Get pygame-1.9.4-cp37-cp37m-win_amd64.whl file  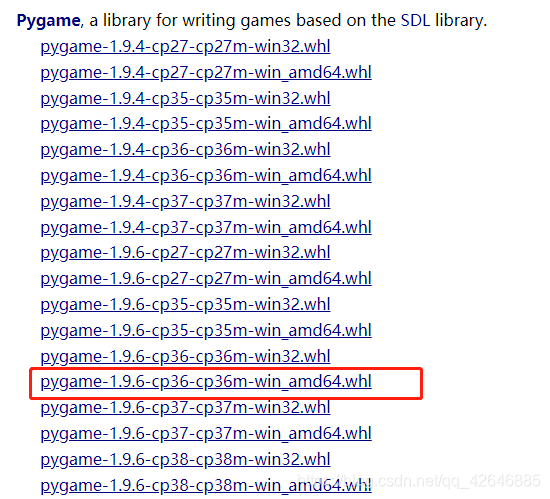[x=206, y=228]
